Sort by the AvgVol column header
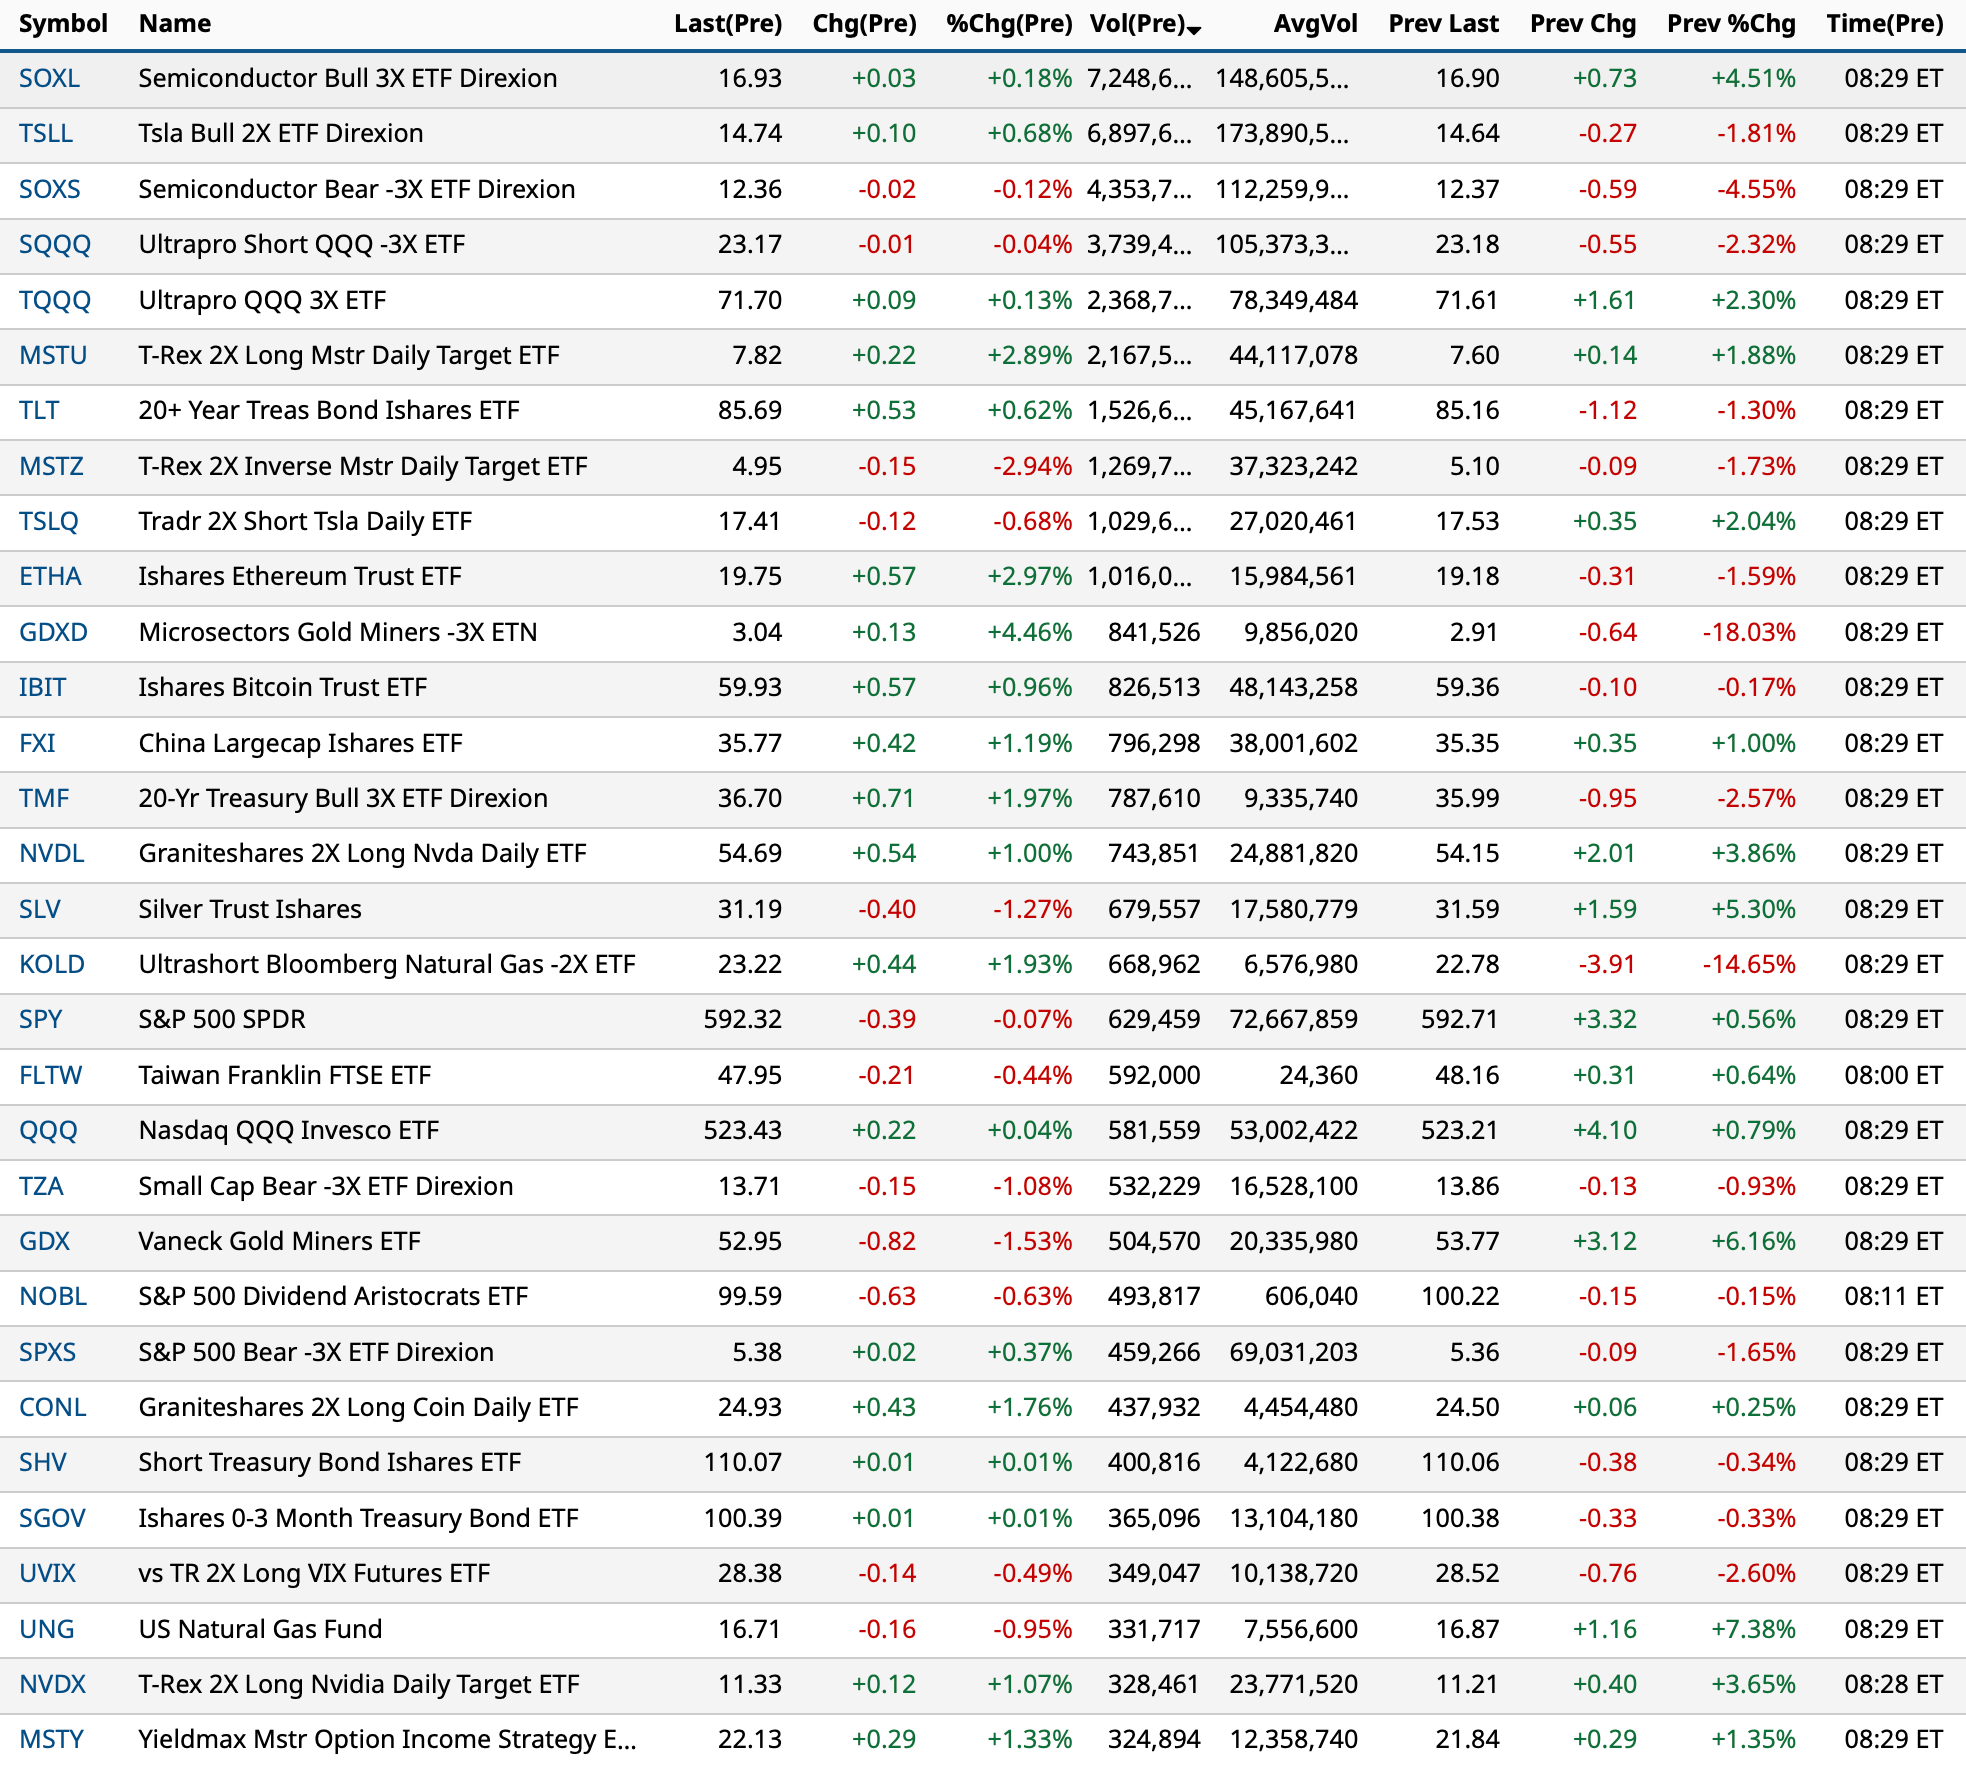Screen dimensions: 1966x1768 tap(1315, 24)
